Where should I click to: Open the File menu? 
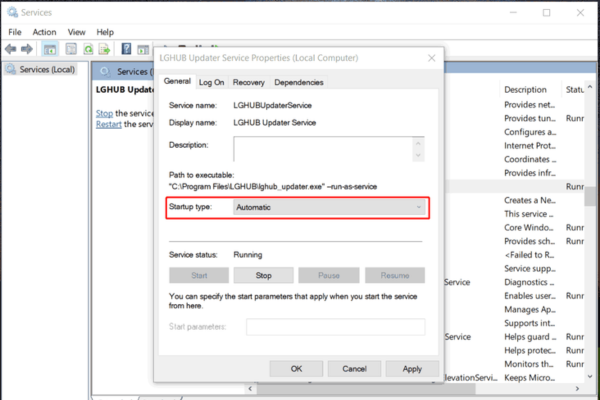click(x=15, y=32)
